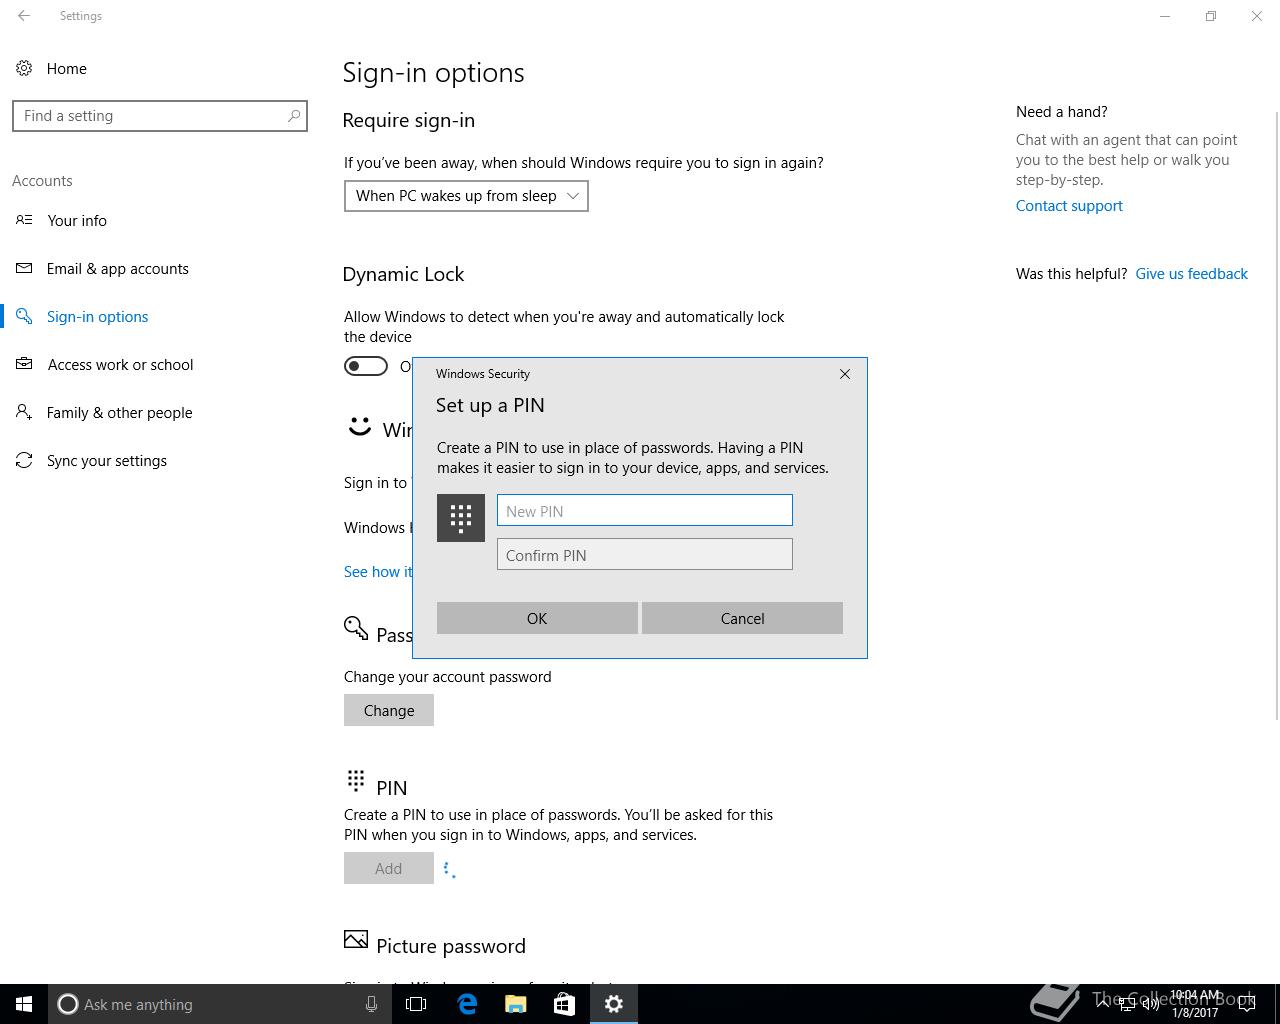1280x1024 pixels.
Task: Click the search magnifier icon in Find a setting
Action: [294, 116]
